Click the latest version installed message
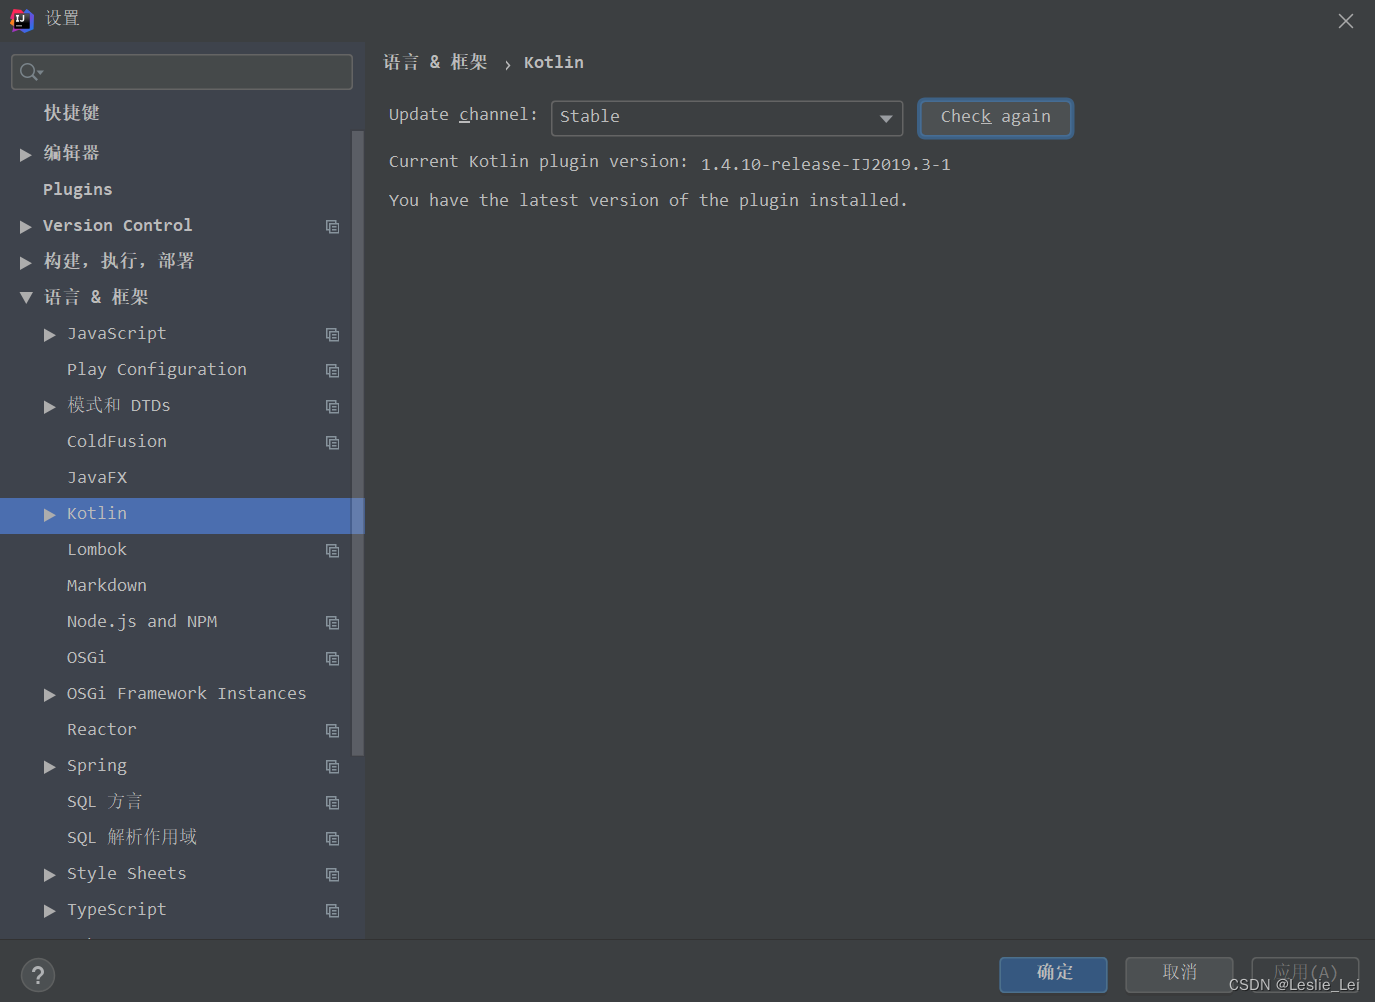 [648, 200]
